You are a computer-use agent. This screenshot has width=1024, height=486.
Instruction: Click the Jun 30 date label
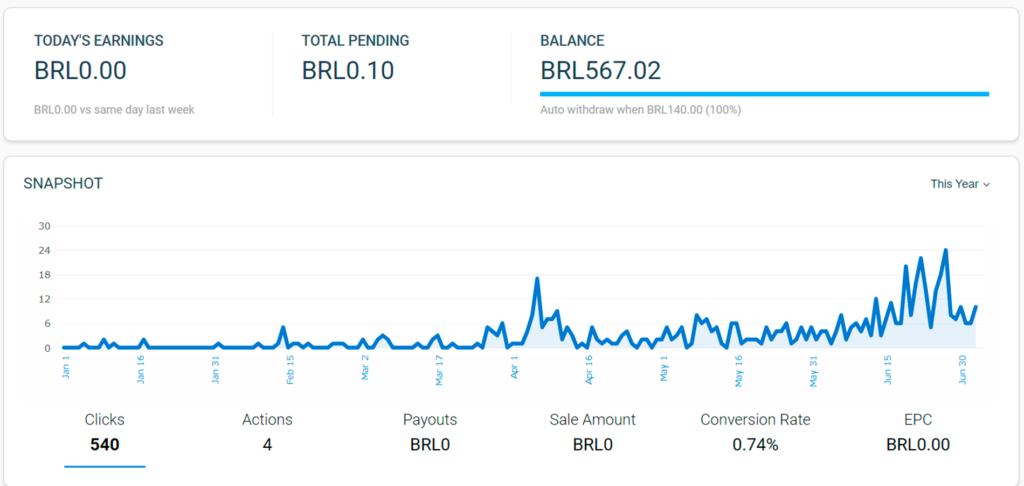(964, 368)
